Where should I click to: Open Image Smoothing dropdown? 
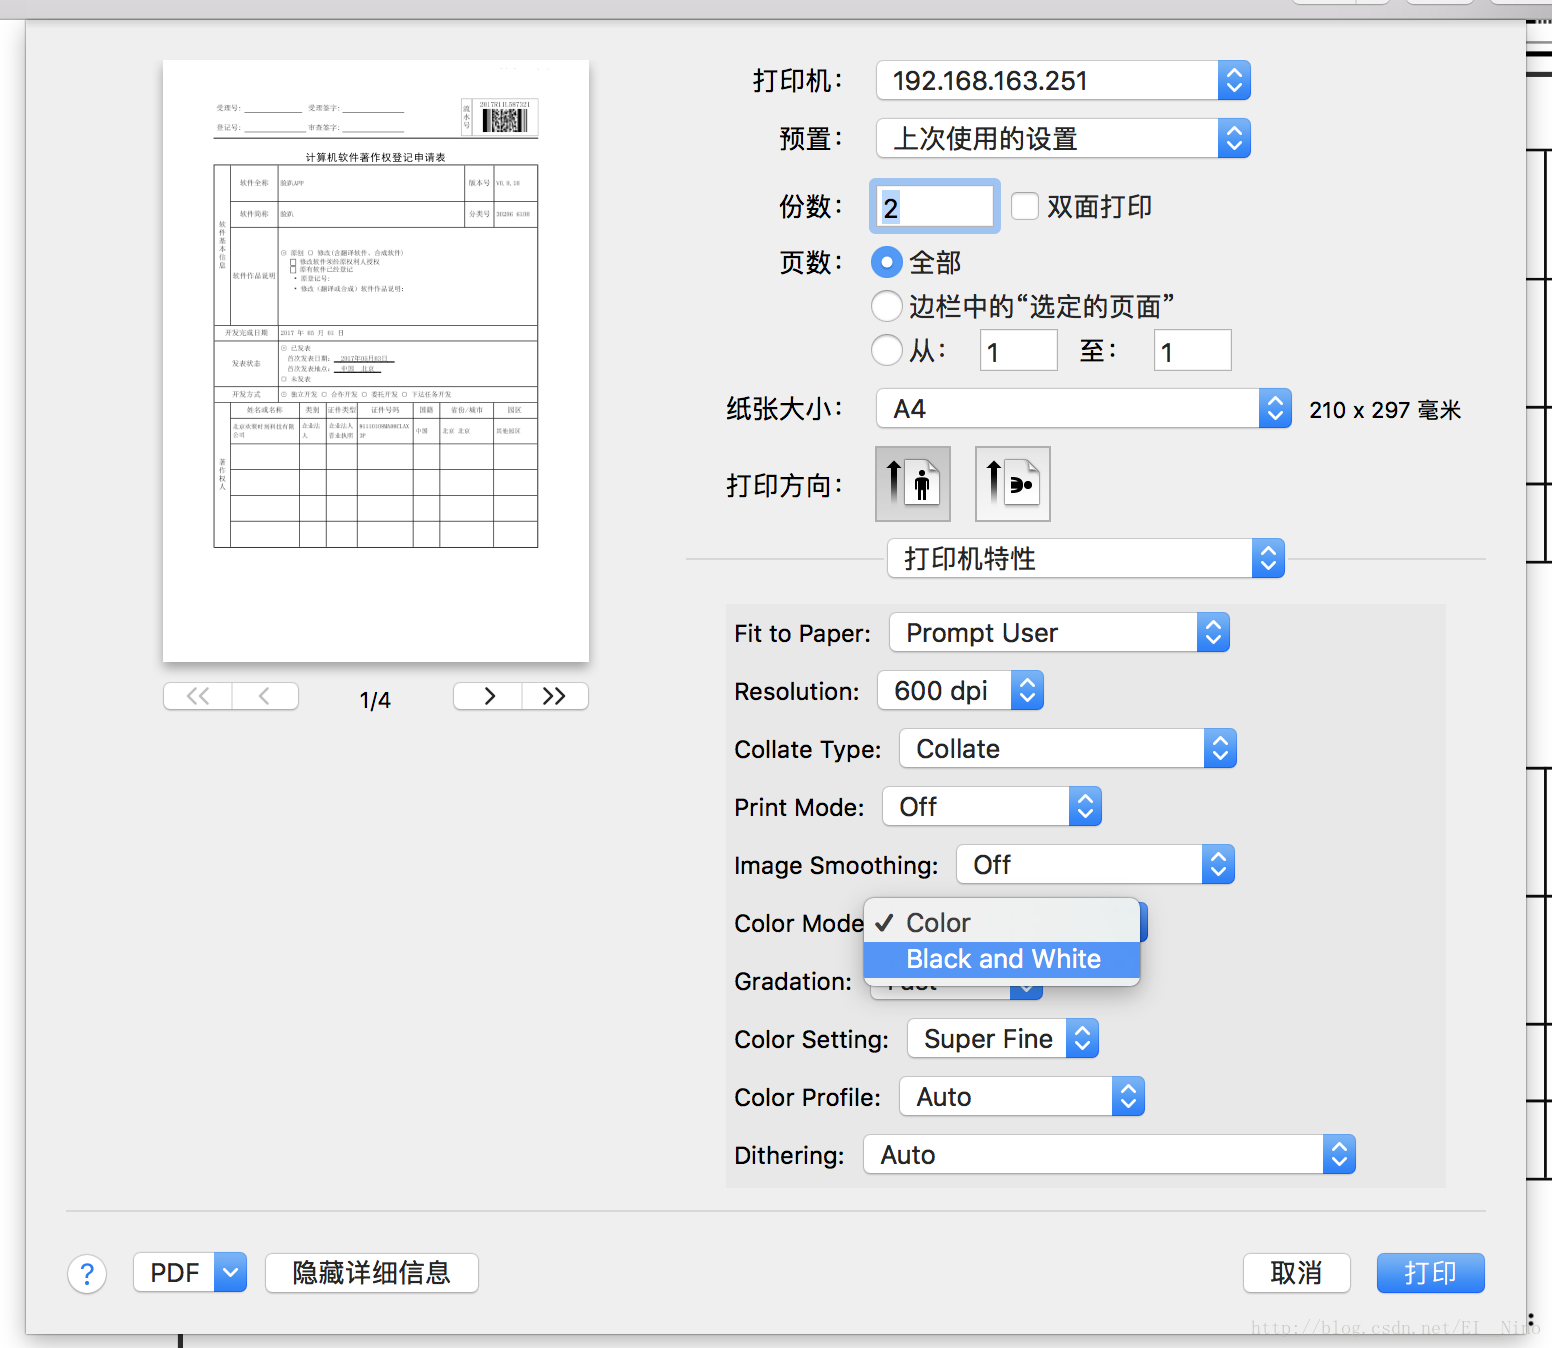(1095, 864)
